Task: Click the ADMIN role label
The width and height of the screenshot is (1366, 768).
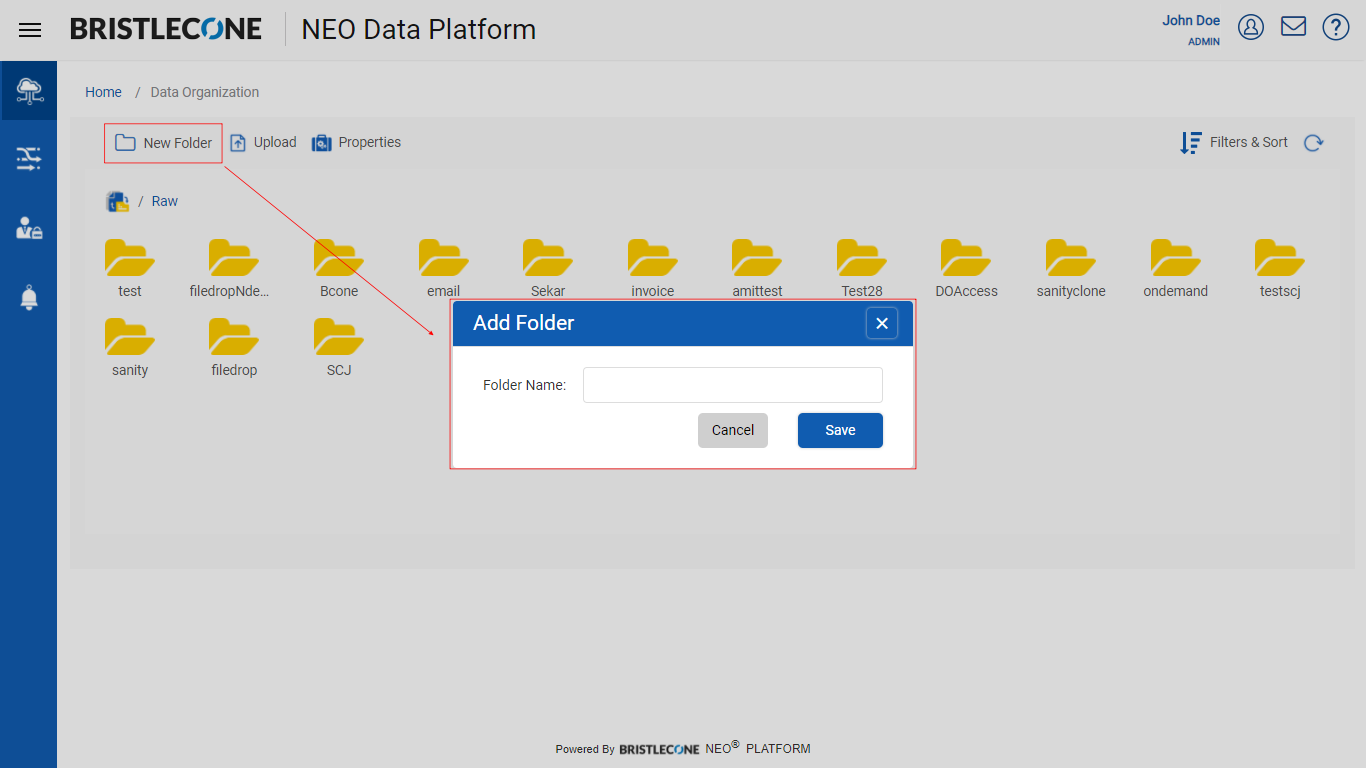Action: pyautogui.click(x=1204, y=42)
